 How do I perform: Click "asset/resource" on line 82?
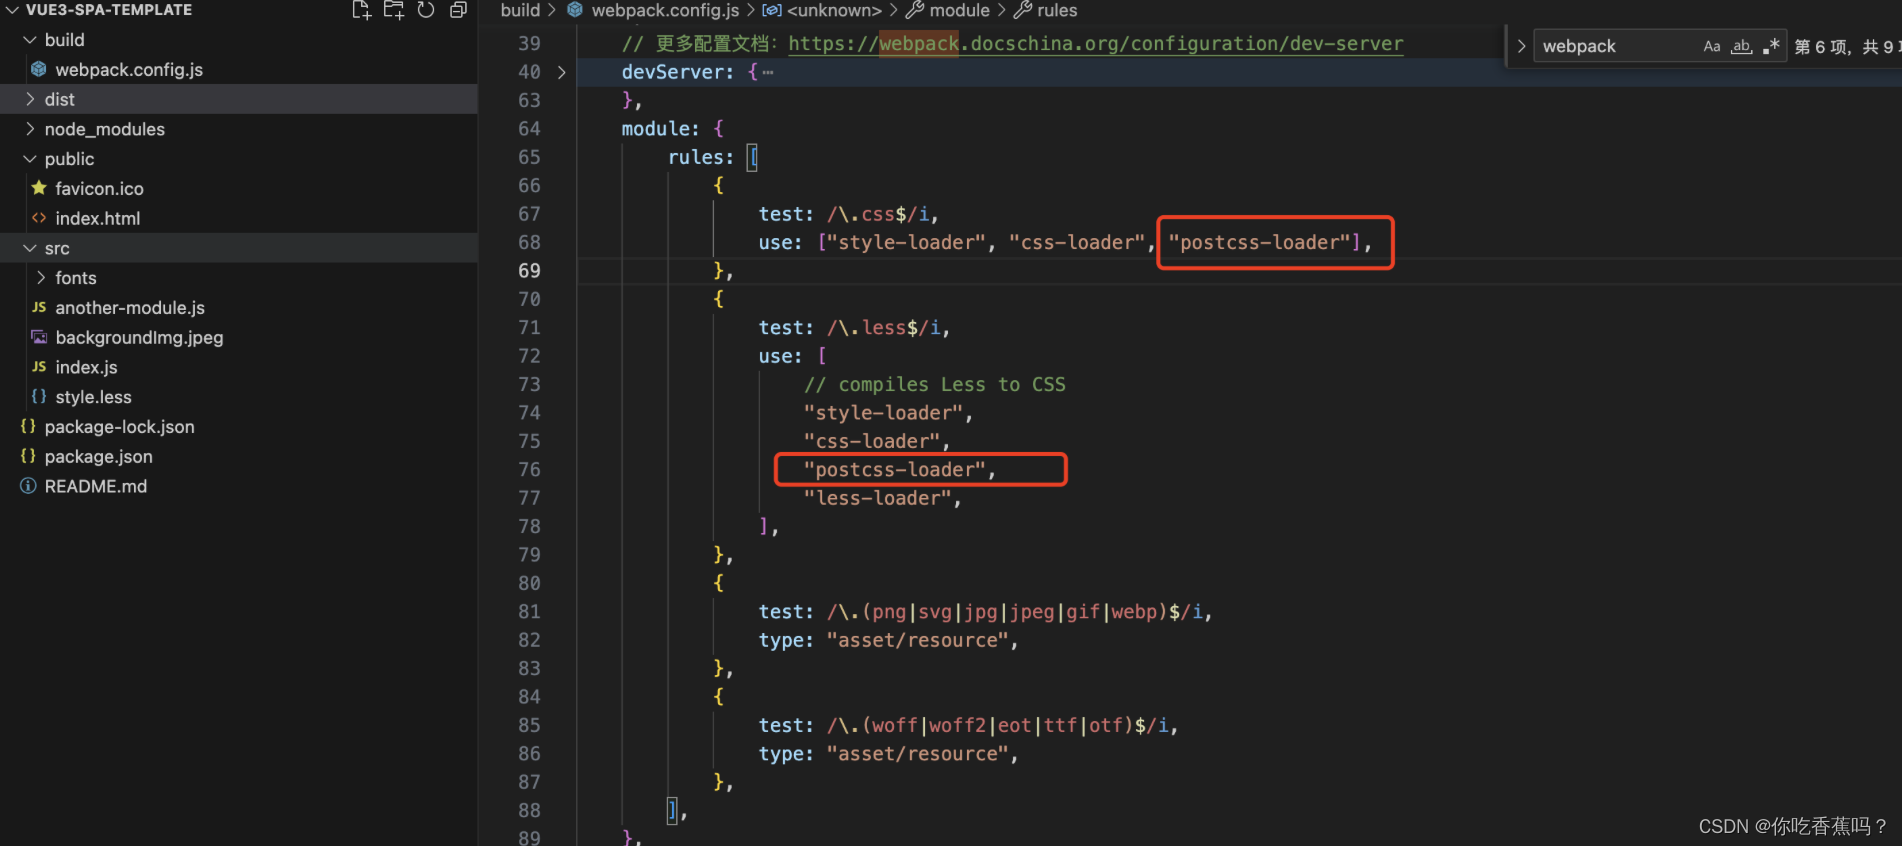click(916, 640)
